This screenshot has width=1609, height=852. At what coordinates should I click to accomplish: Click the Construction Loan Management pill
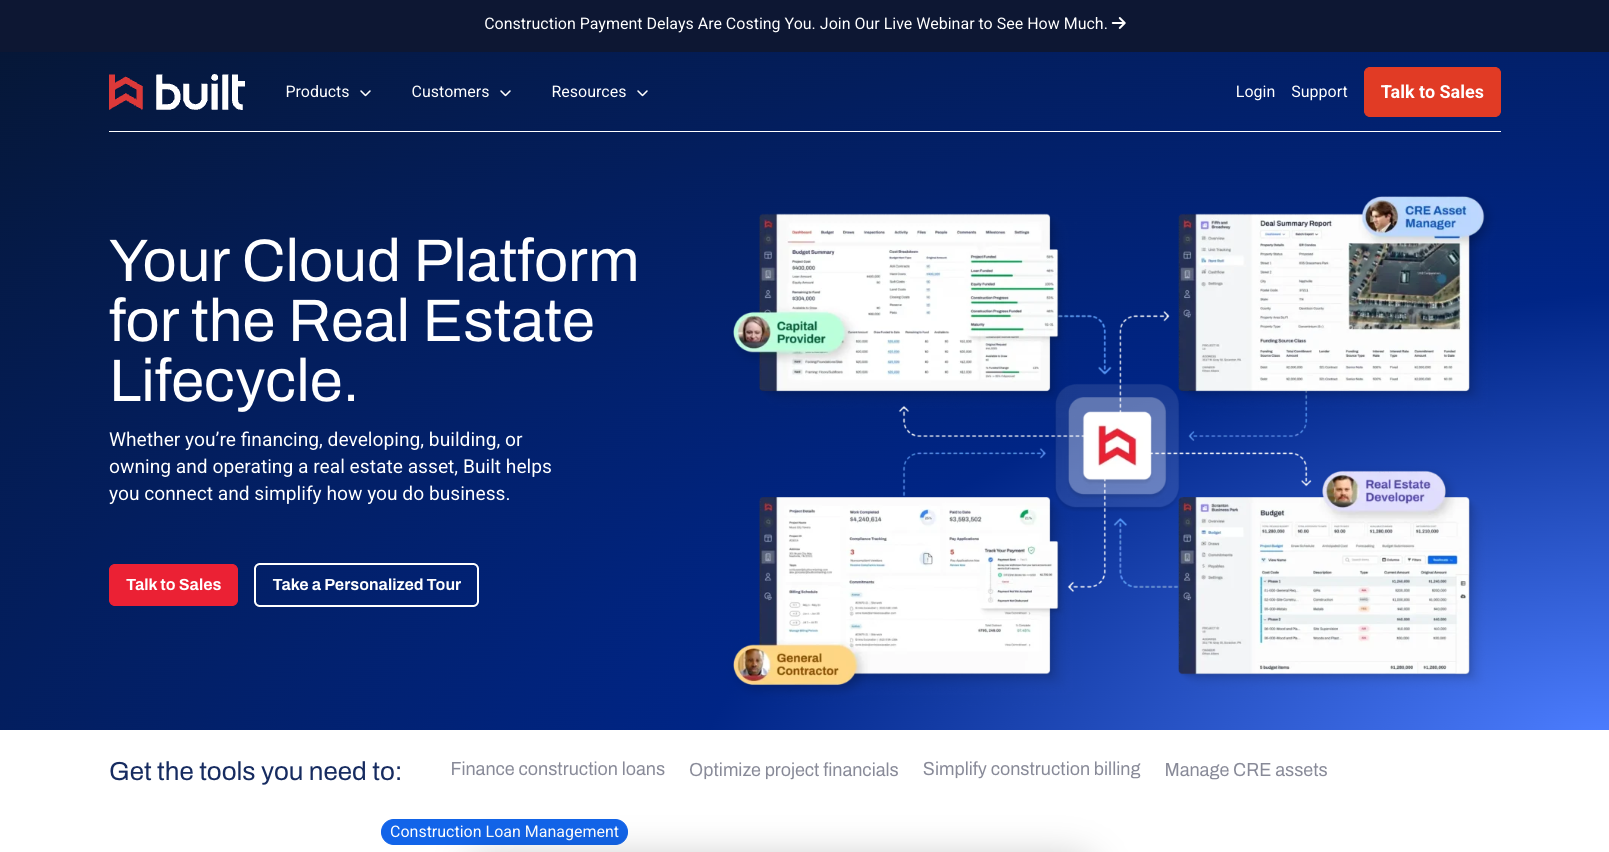504,832
